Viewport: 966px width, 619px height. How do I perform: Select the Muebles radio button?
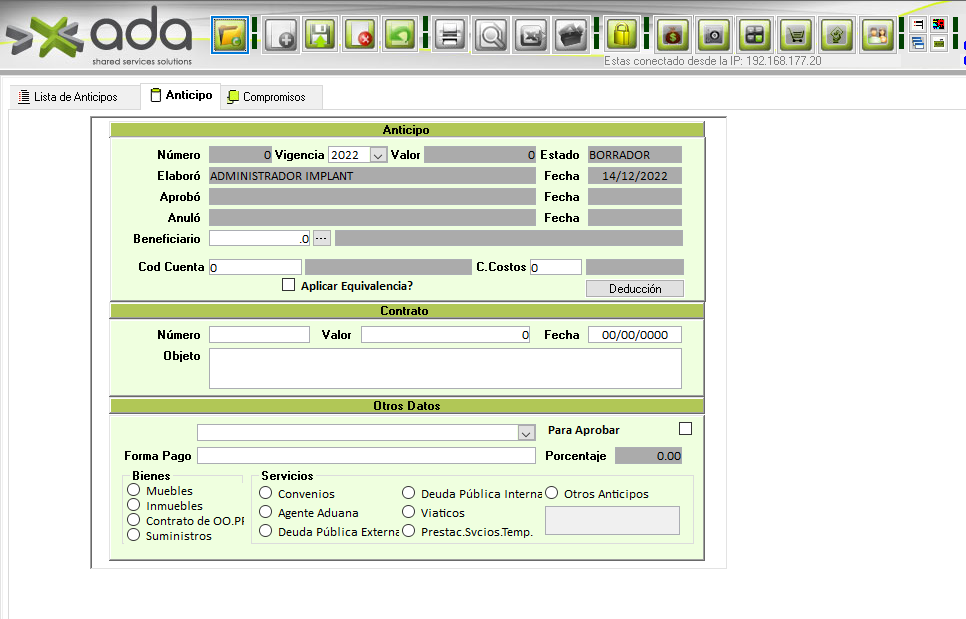tap(133, 490)
